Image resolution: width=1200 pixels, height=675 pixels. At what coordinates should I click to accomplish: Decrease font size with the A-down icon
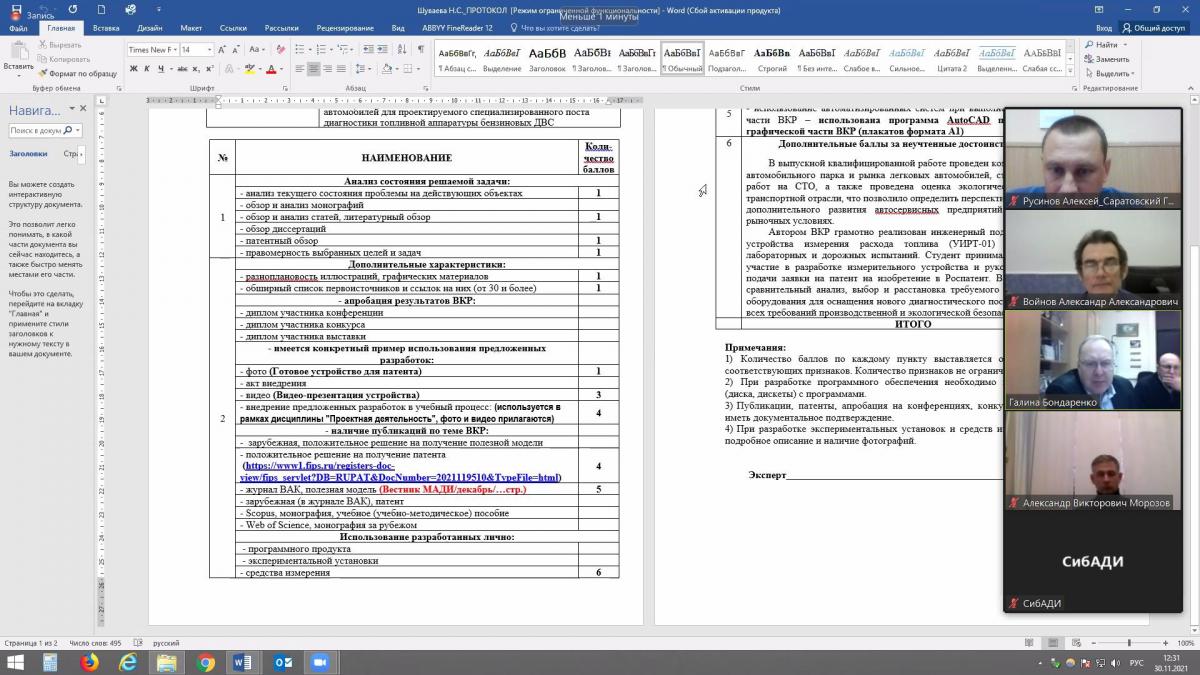tap(238, 49)
